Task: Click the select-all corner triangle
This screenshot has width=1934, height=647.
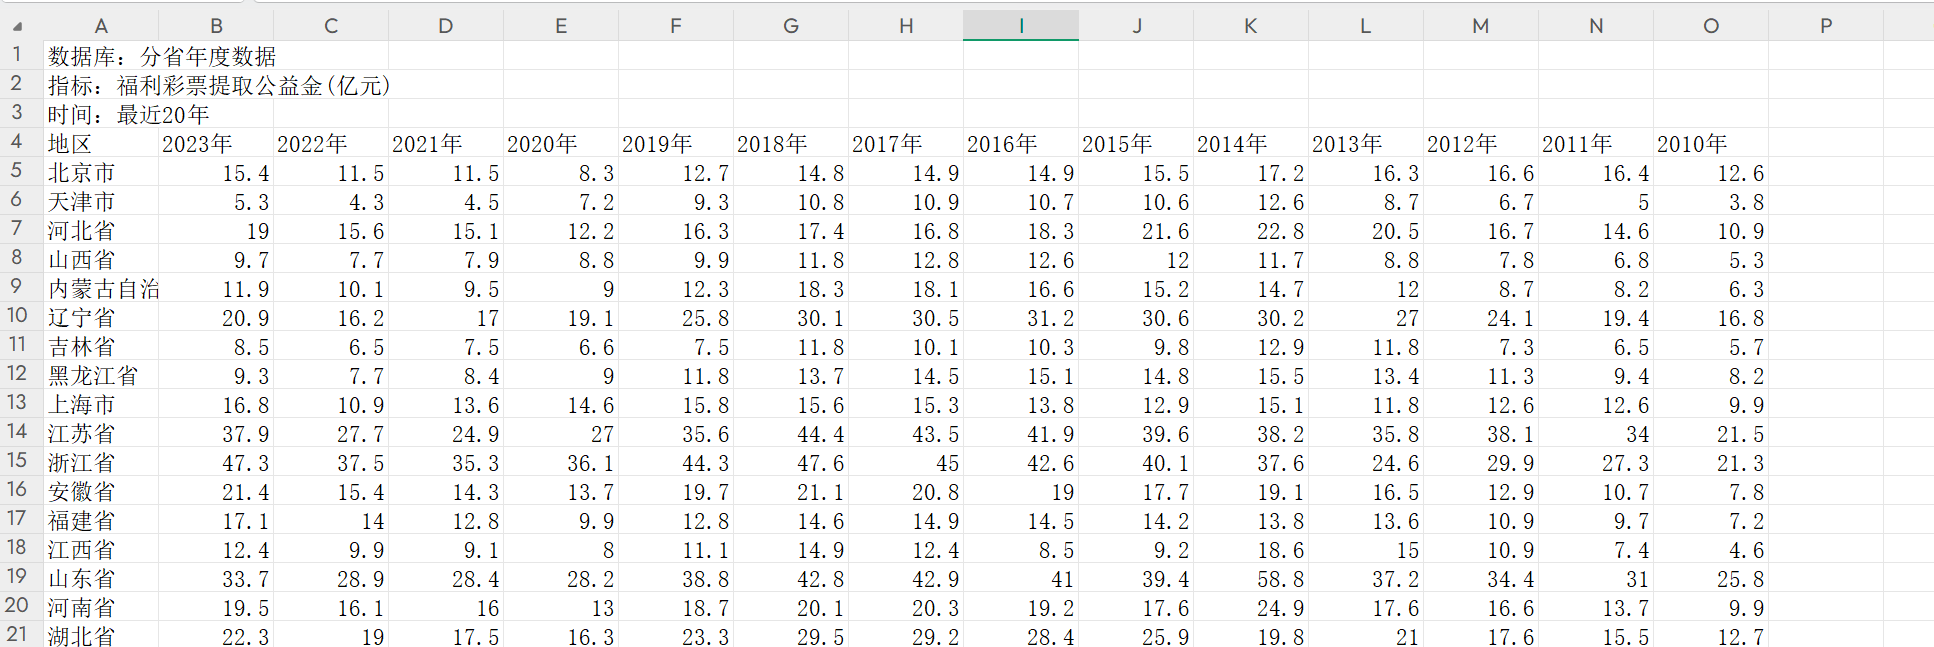Action: click(17, 26)
